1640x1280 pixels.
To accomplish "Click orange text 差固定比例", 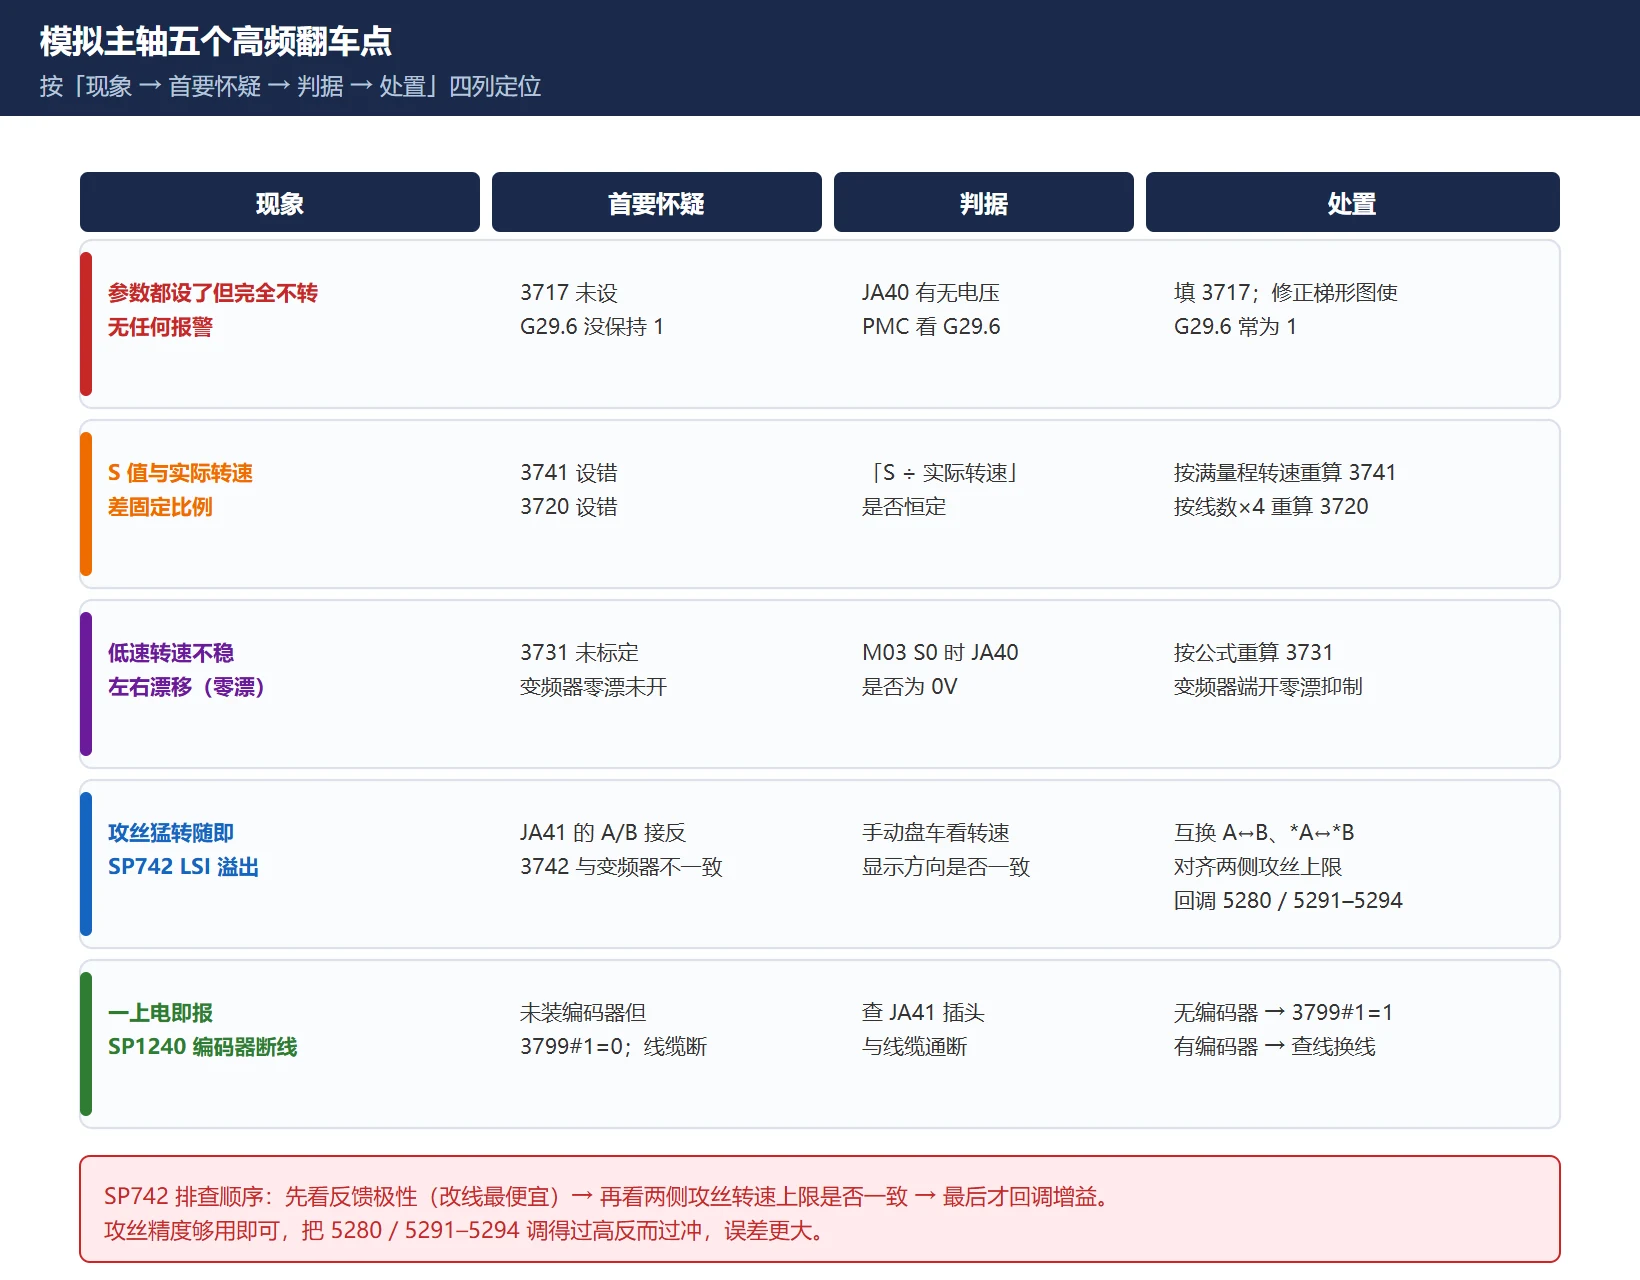I will pyautogui.click(x=160, y=507).
